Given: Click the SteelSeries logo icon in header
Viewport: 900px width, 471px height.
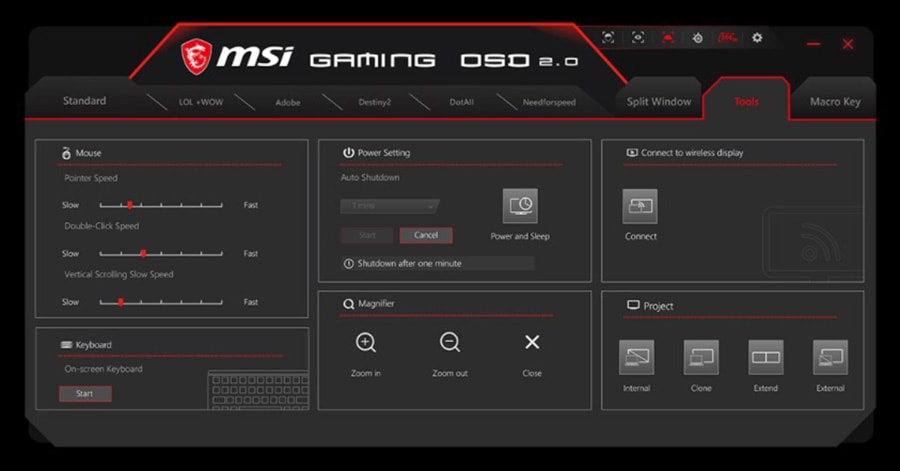Looking at the screenshot, I should click(x=697, y=38).
